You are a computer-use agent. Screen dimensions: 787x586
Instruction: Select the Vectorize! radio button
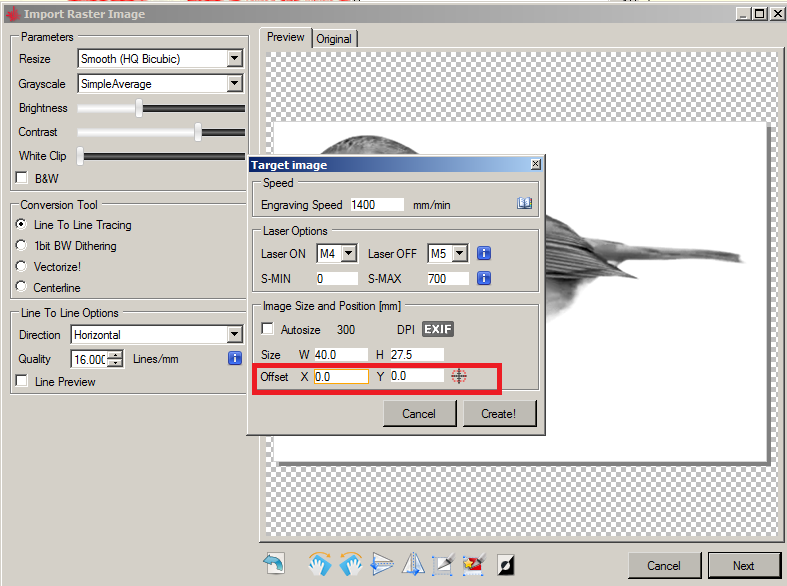tap(21, 266)
